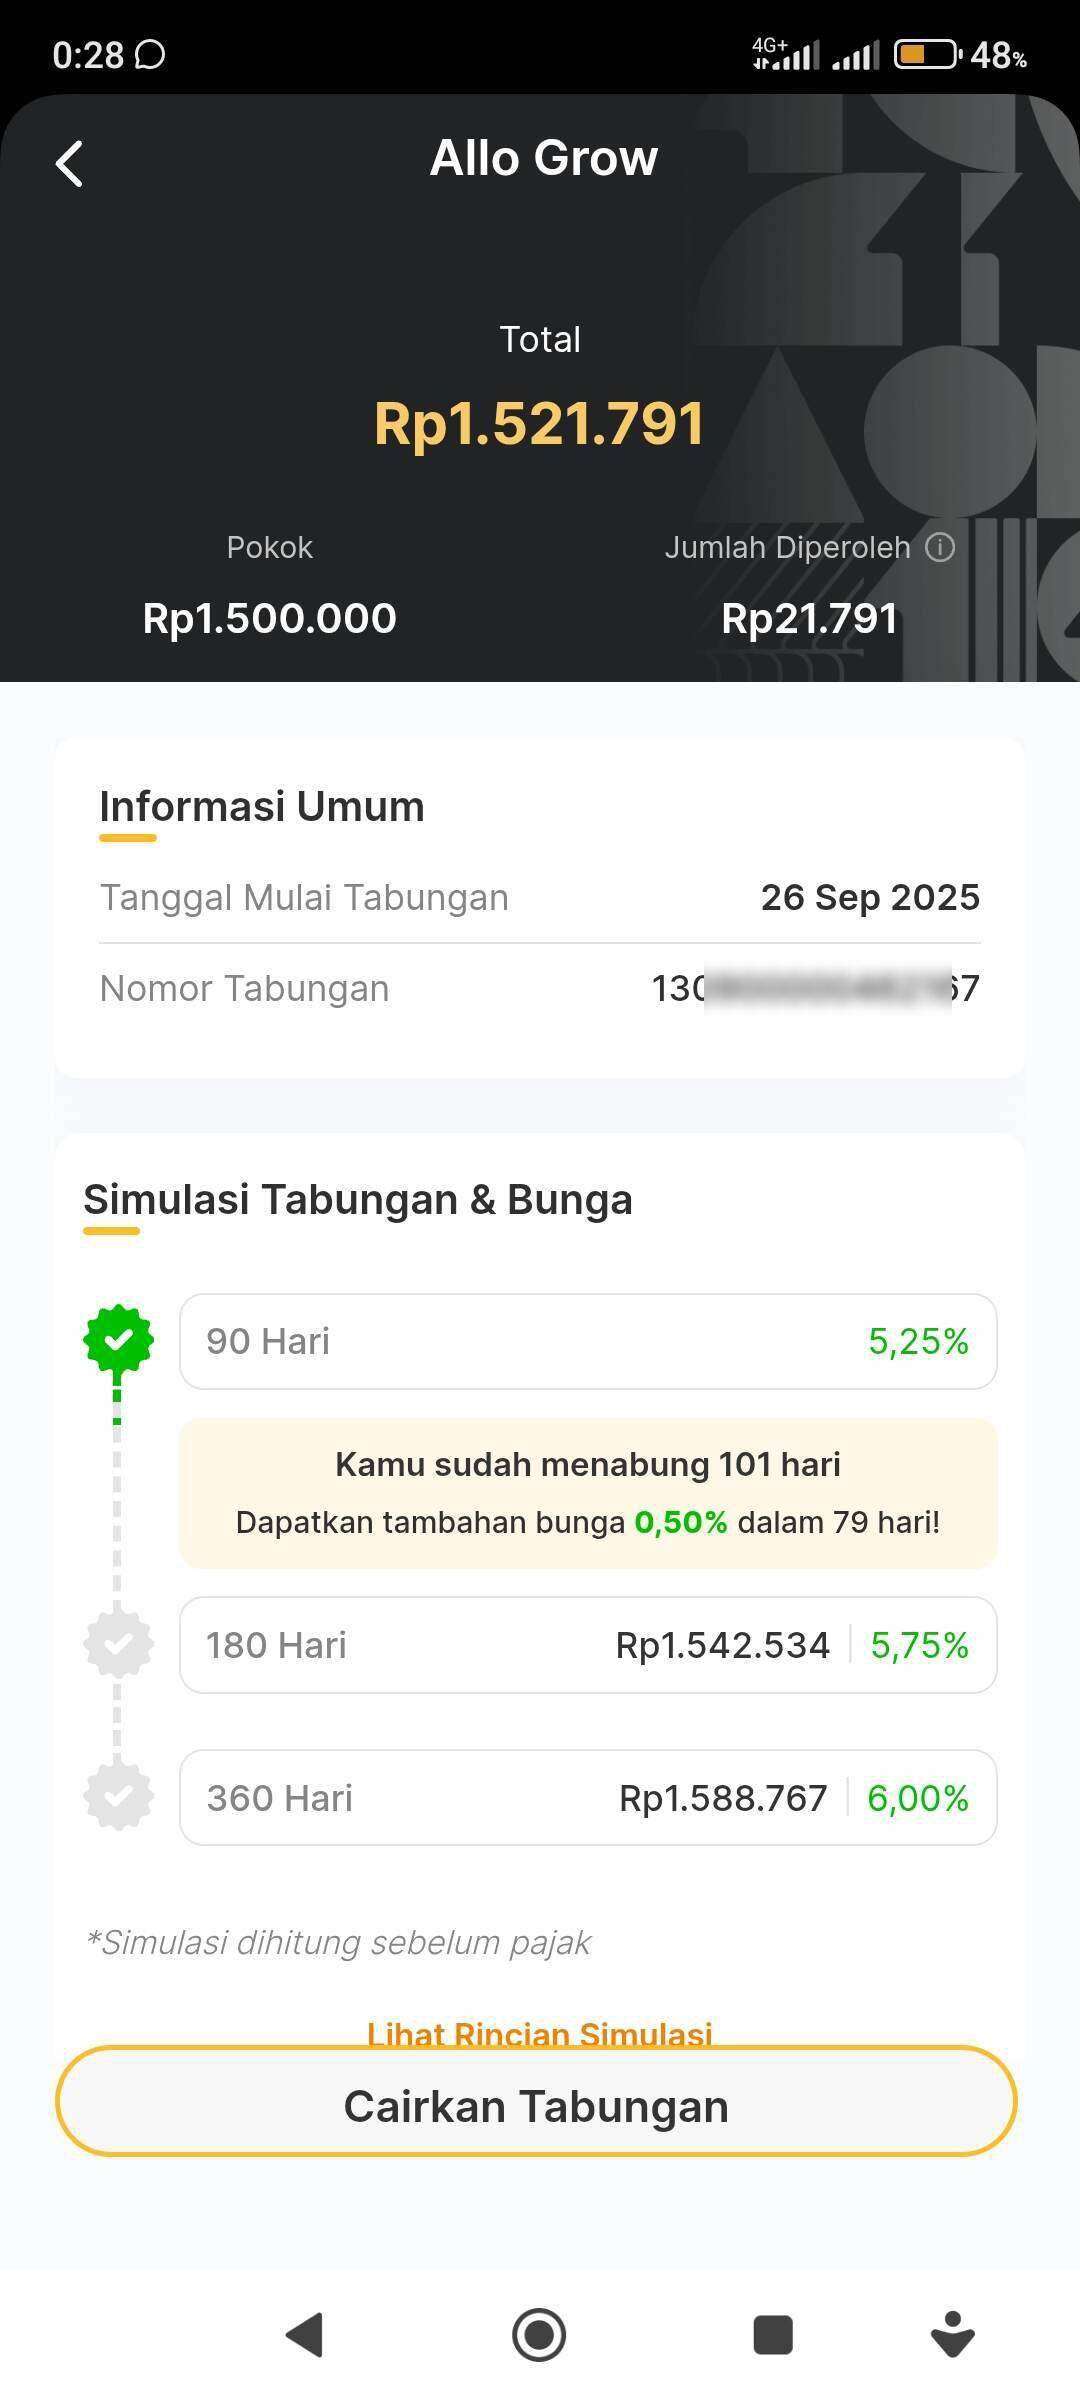The width and height of the screenshot is (1080, 2400).
Task: Tap the battery icon in status bar
Action: tap(926, 55)
